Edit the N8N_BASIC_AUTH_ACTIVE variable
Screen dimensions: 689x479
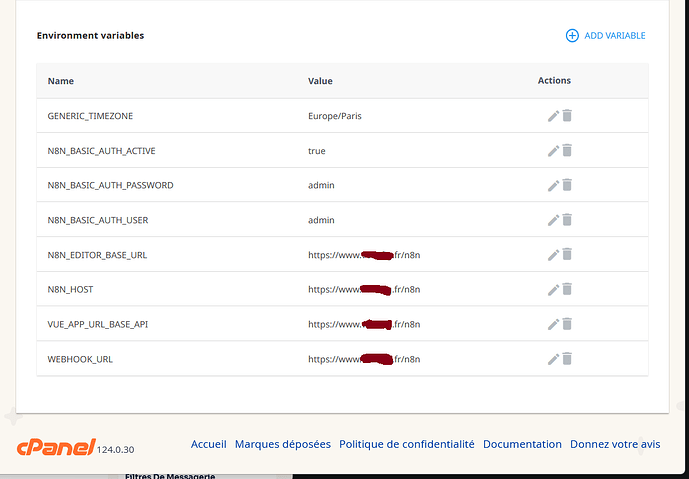553,151
